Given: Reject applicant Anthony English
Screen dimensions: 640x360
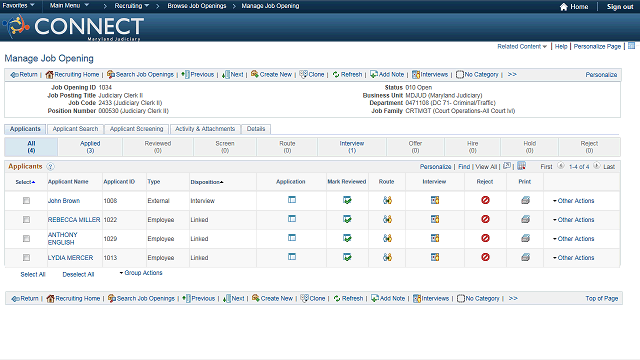Looking at the screenshot, I should click(485, 238).
